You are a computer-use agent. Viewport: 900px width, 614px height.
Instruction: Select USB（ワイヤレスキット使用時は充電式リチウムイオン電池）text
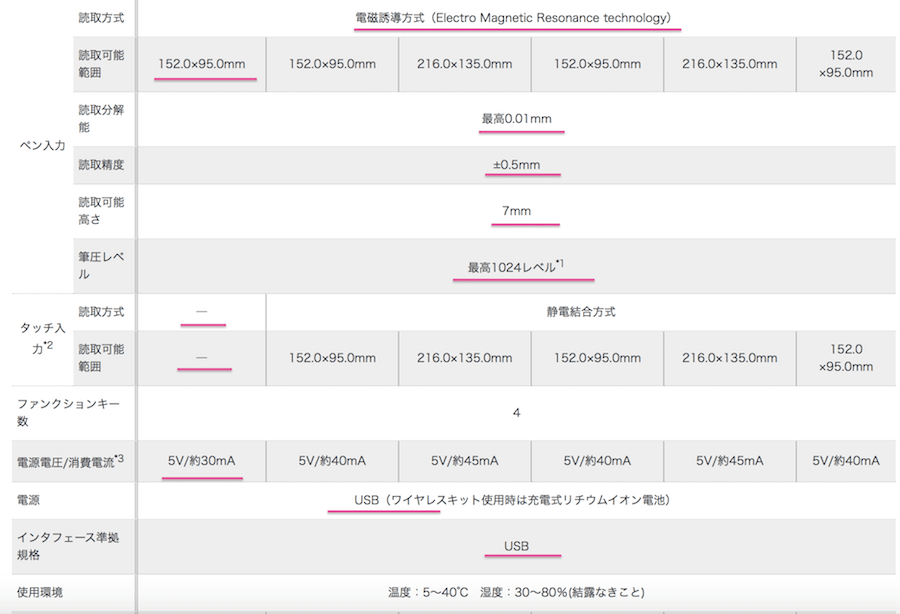point(512,500)
